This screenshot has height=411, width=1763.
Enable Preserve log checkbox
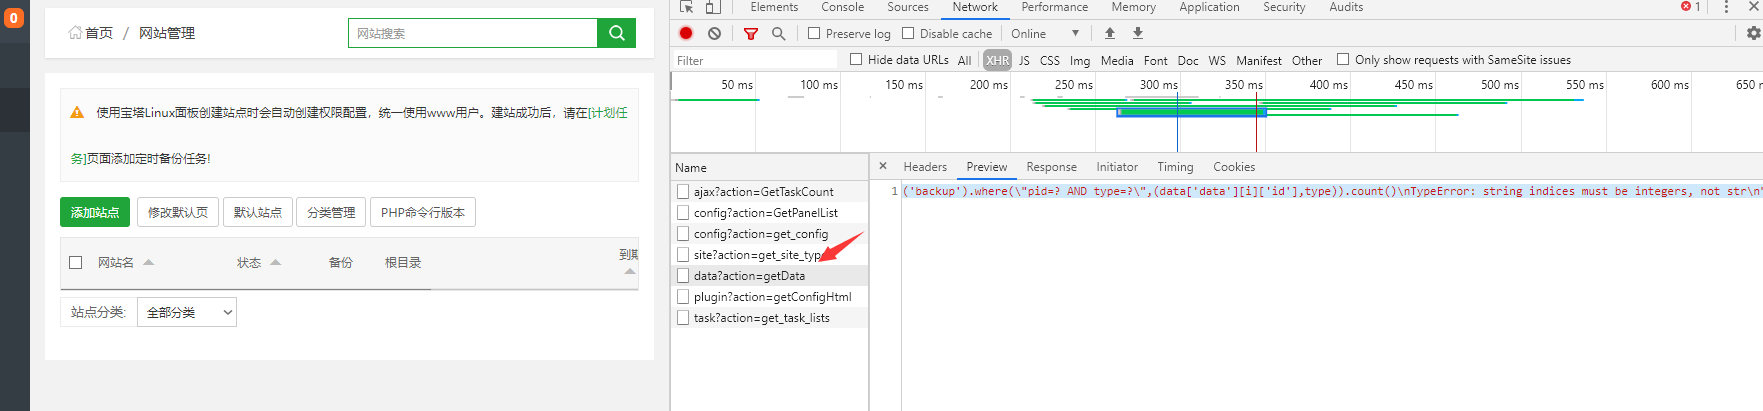814,33
